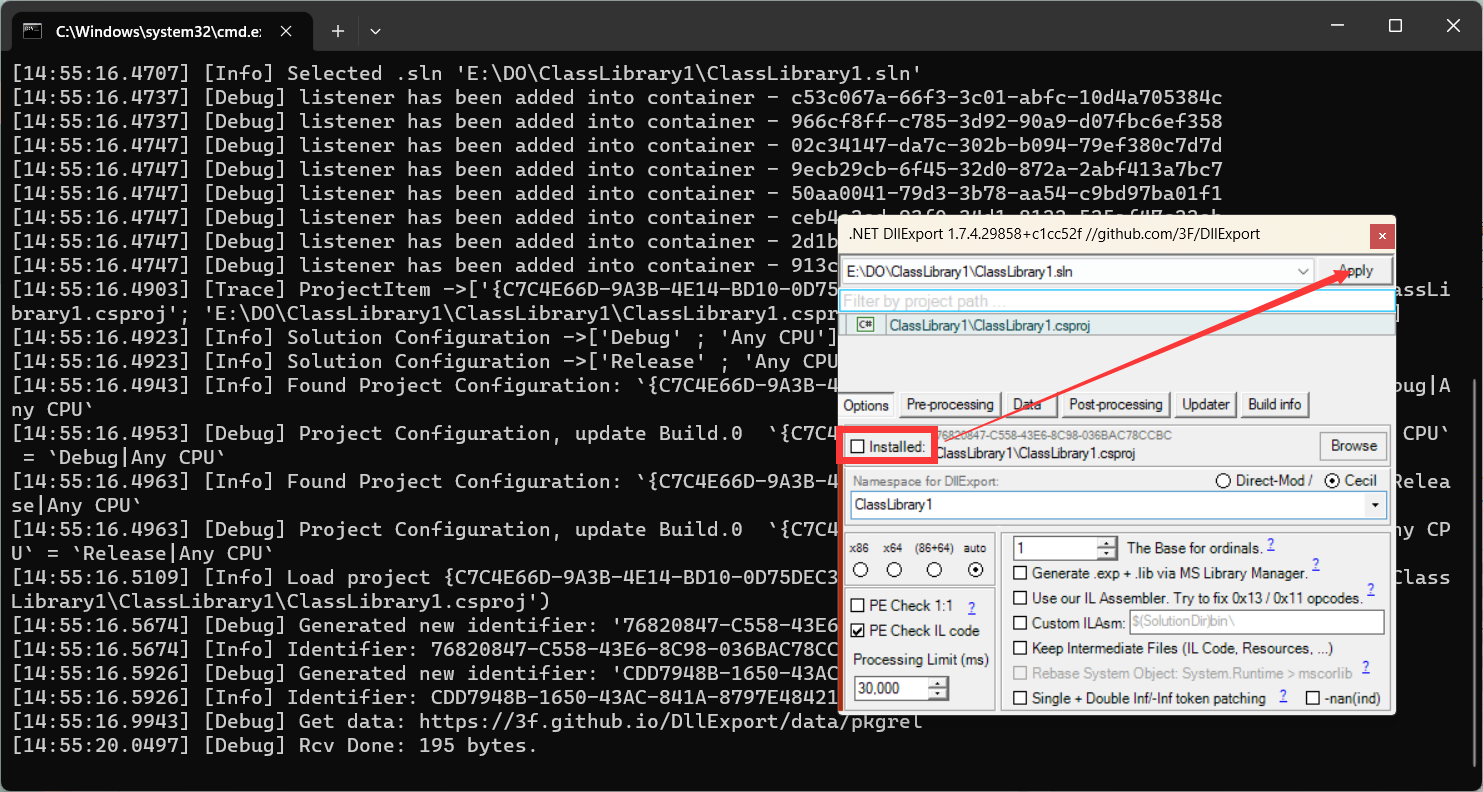Viewport: 1483px width, 792px height.
Task: Open help link next to PE Check 1:1
Action: [x=971, y=607]
